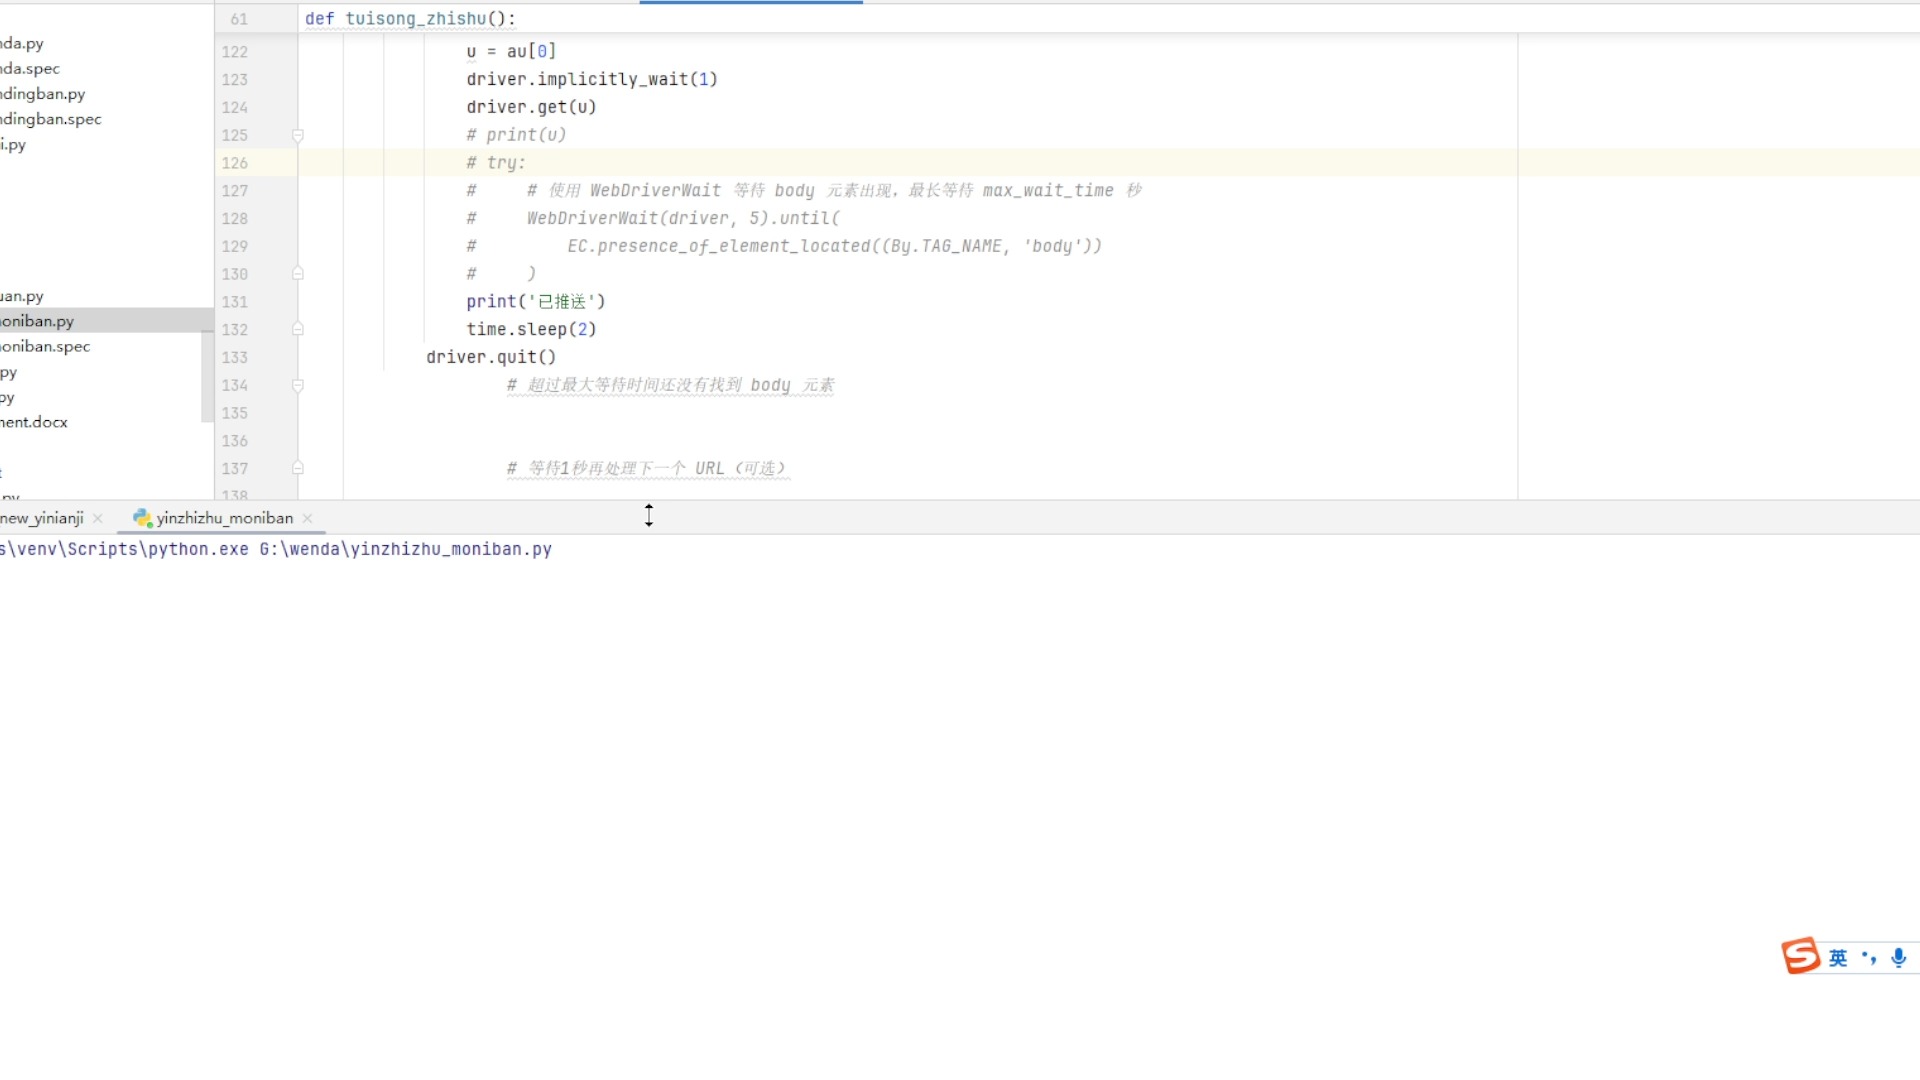Collapse the fold marker at line 125
The height and width of the screenshot is (1080, 1920).
[x=297, y=135]
